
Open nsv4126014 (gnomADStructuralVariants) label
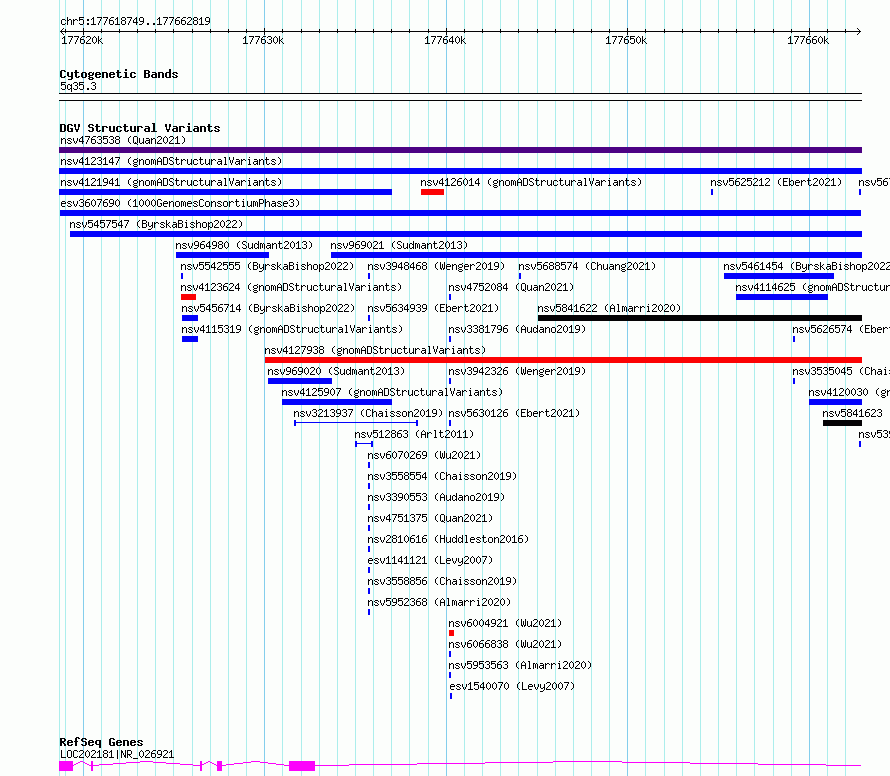tap(531, 182)
